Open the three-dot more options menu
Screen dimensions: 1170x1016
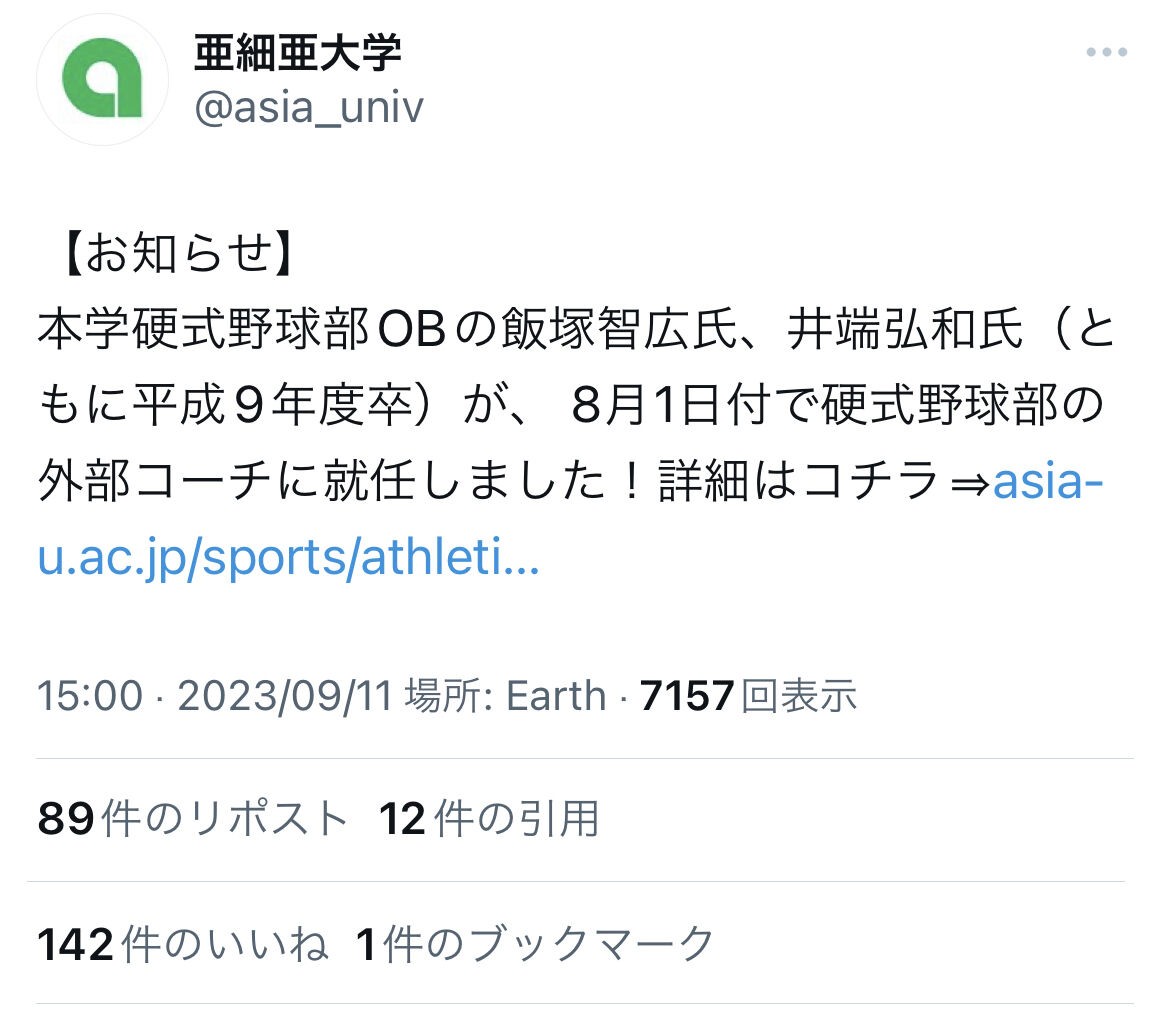click(1107, 52)
